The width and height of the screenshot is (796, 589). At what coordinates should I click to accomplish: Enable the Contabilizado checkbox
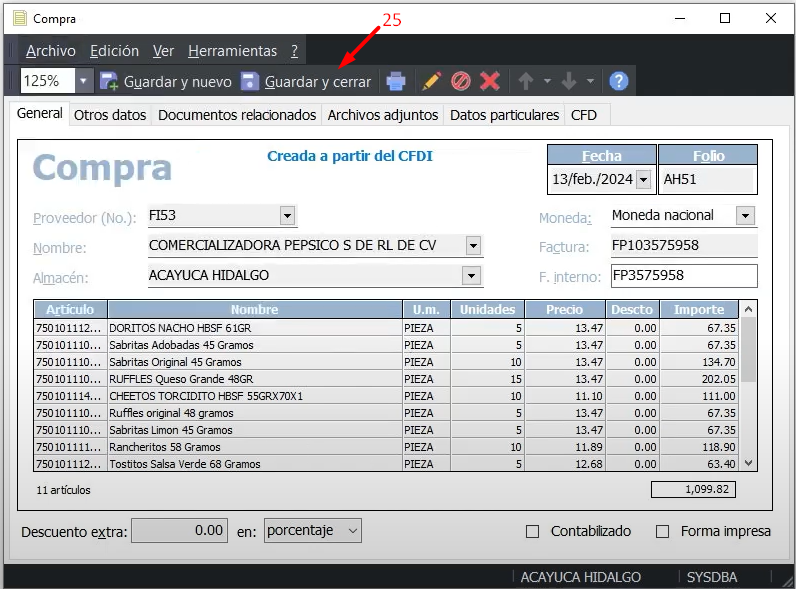(x=532, y=531)
